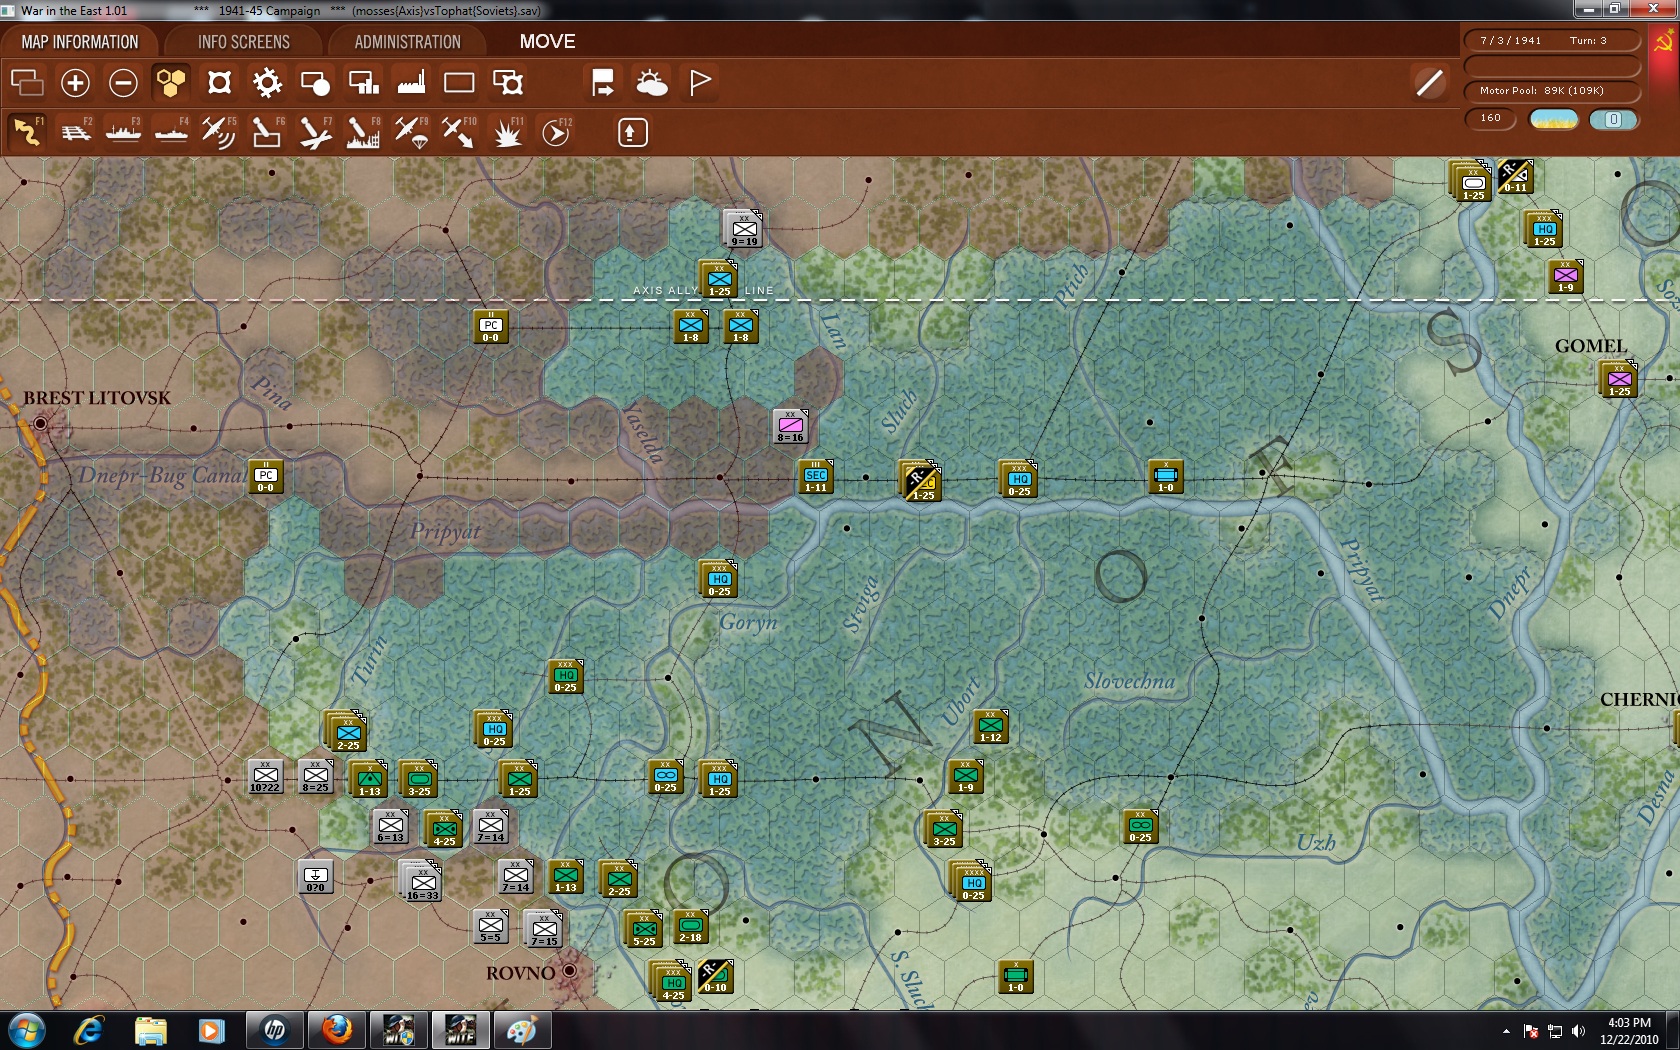Click the Motor Pool readout
The width and height of the screenshot is (1680, 1050).
(x=1553, y=90)
